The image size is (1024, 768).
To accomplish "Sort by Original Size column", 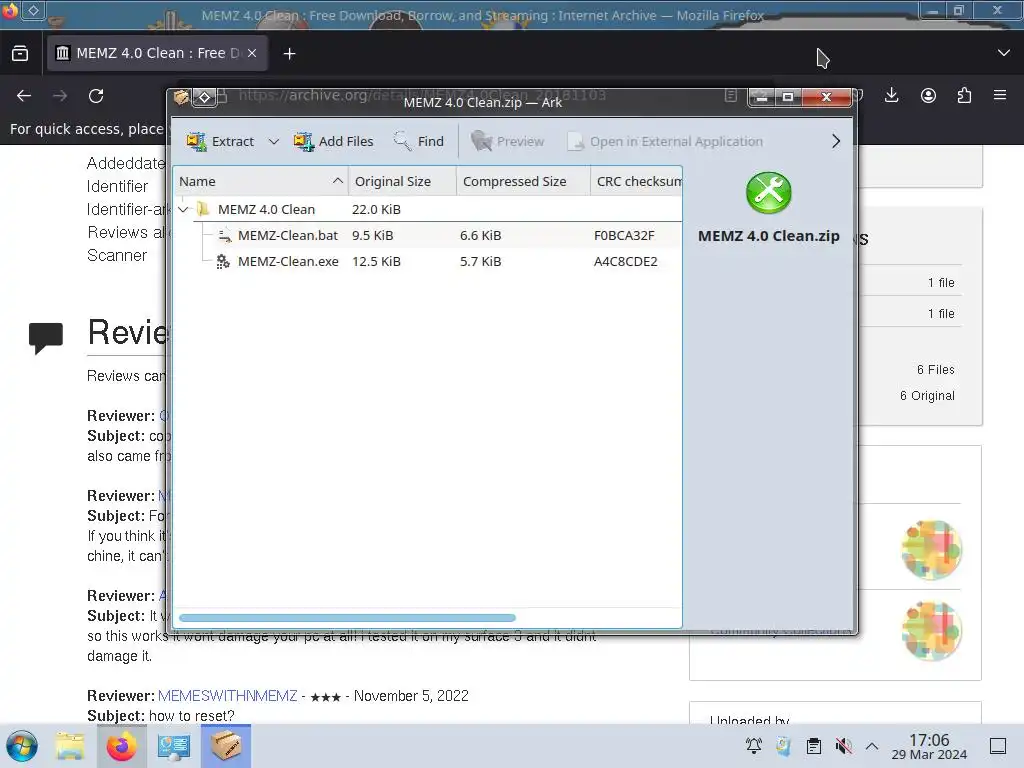I will click(x=402, y=182).
